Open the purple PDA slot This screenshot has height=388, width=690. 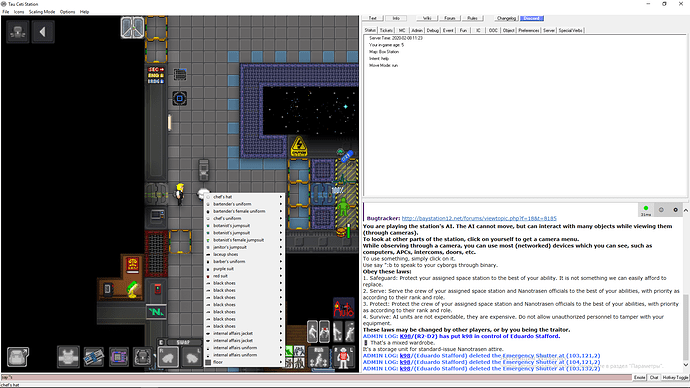(x=119, y=357)
